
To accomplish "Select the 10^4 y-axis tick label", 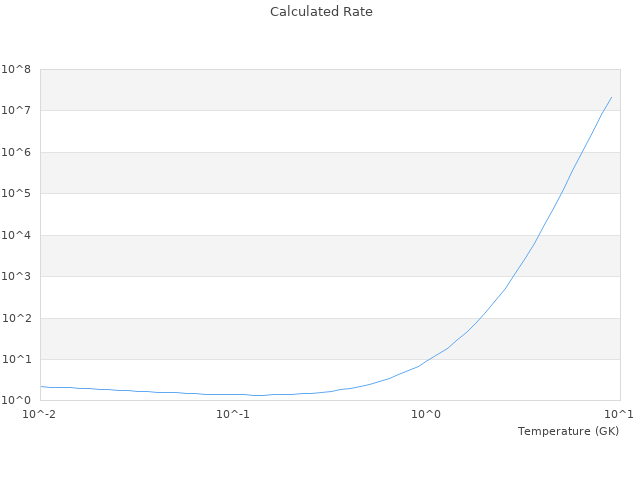I will (x=16, y=235).
